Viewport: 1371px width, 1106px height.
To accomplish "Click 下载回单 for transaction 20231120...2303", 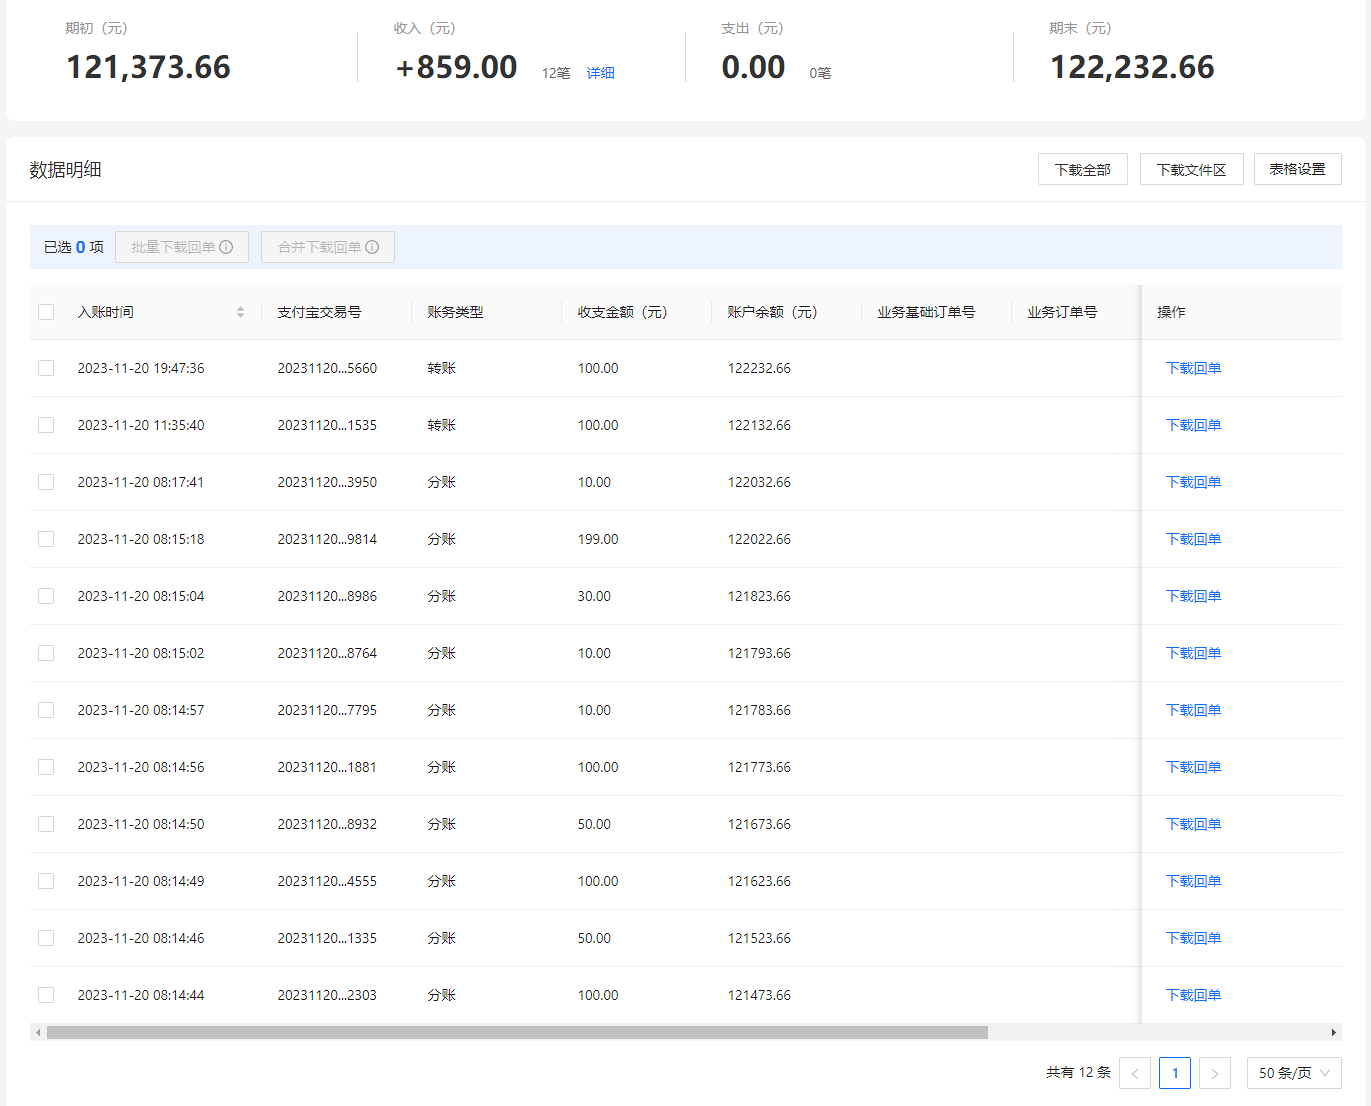I will [x=1194, y=995].
